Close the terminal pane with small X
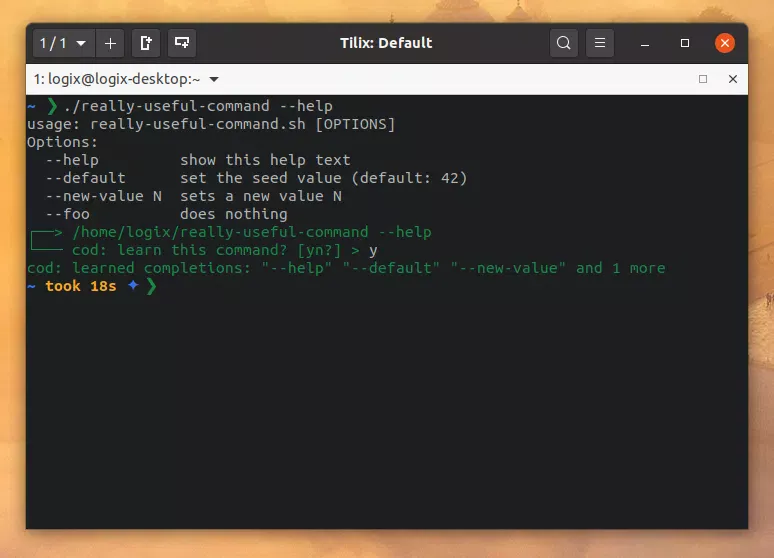The height and width of the screenshot is (558, 774). coord(733,79)
